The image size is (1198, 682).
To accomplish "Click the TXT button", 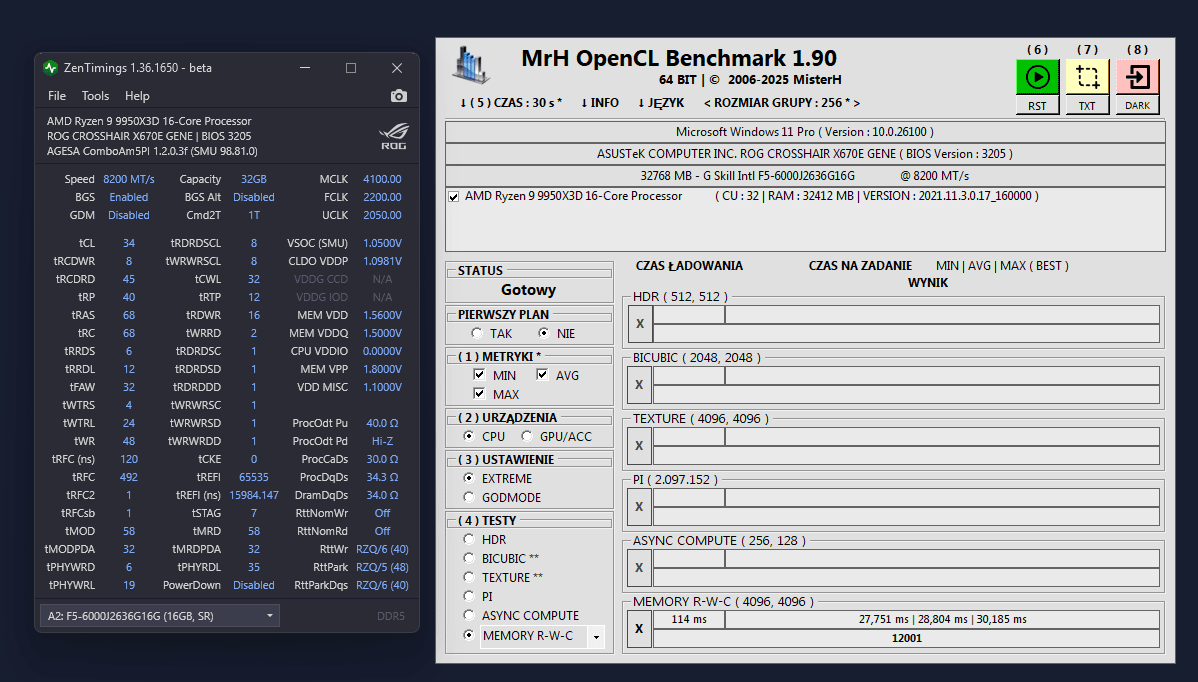I will tap(1087, 105).
